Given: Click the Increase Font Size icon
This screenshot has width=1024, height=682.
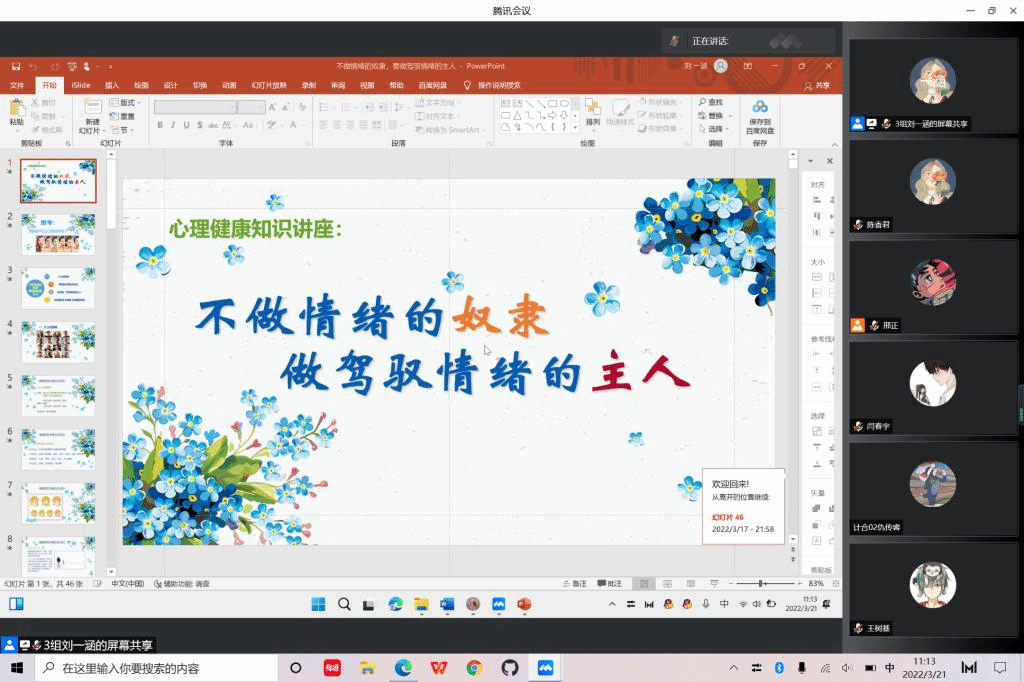Looking at the screenshot, I should 272,107.
